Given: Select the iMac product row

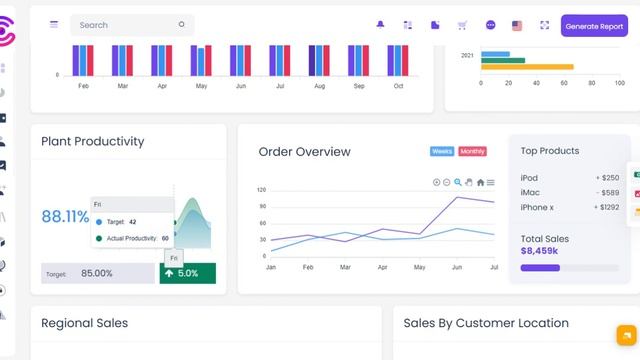Looking at the screenshot, I should 569,193.
